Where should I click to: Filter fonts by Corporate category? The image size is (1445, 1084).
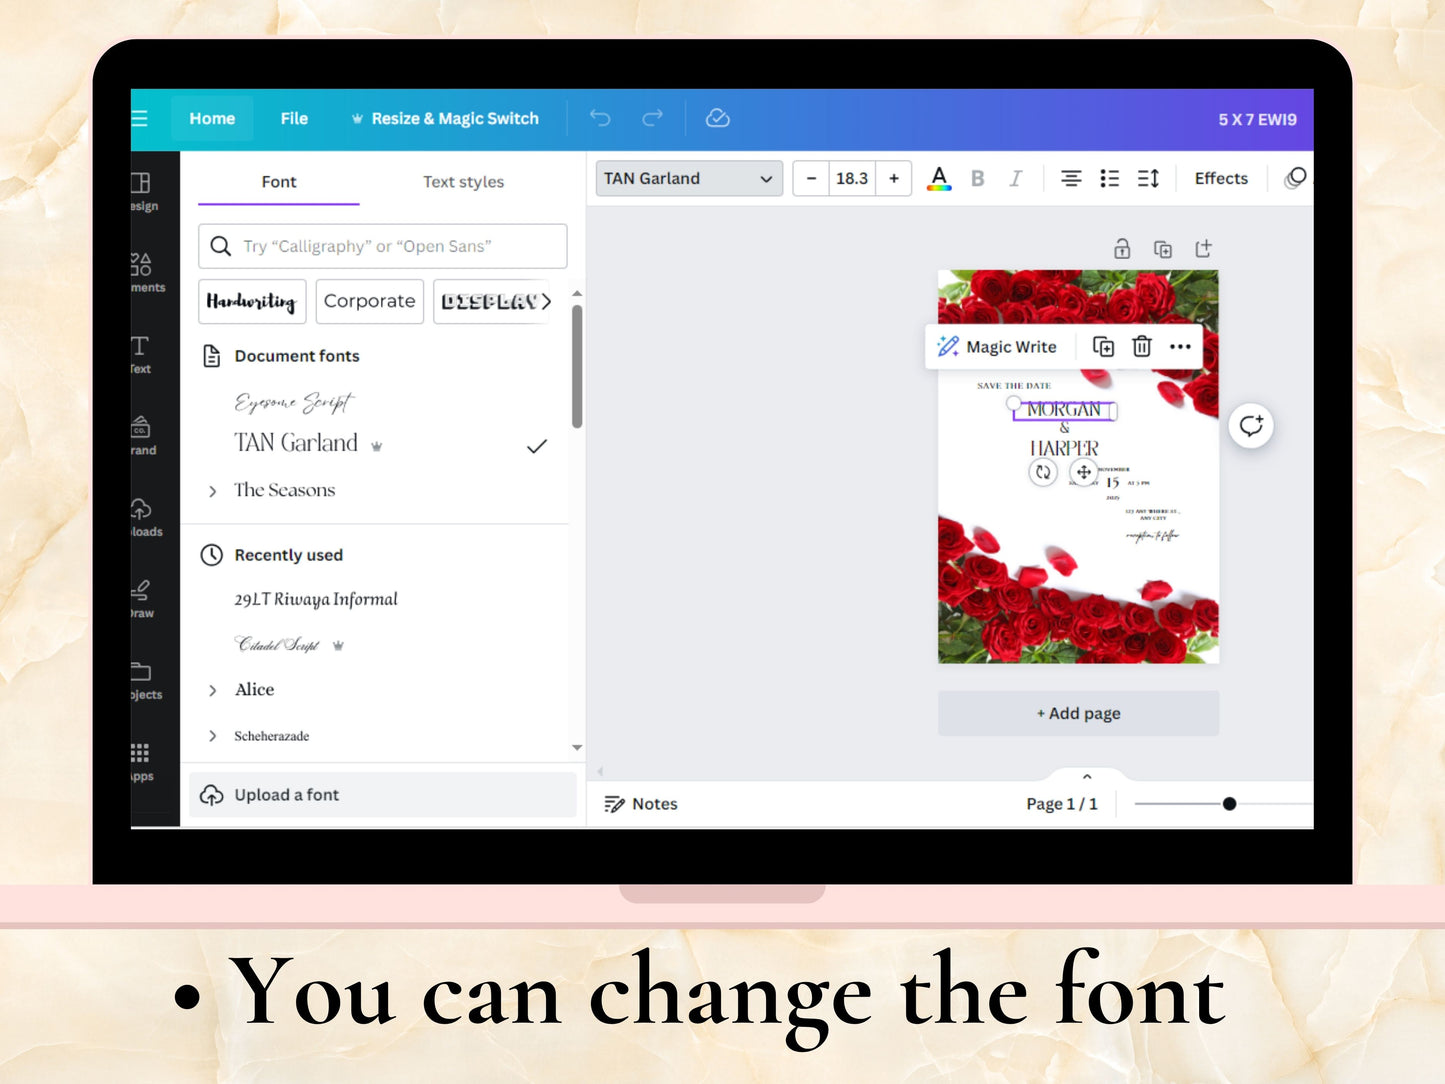click(x=370, y=301)
